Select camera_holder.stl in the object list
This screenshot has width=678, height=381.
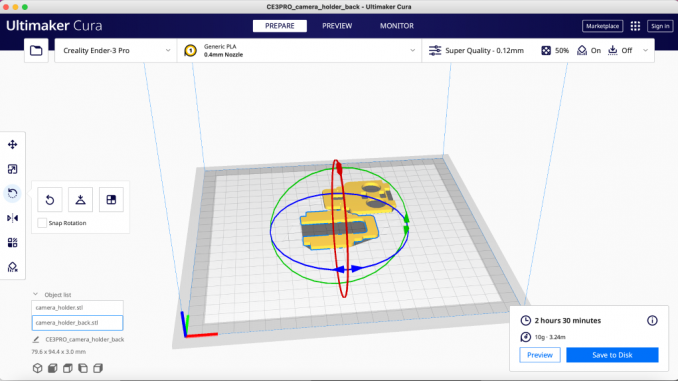(77, 307)
